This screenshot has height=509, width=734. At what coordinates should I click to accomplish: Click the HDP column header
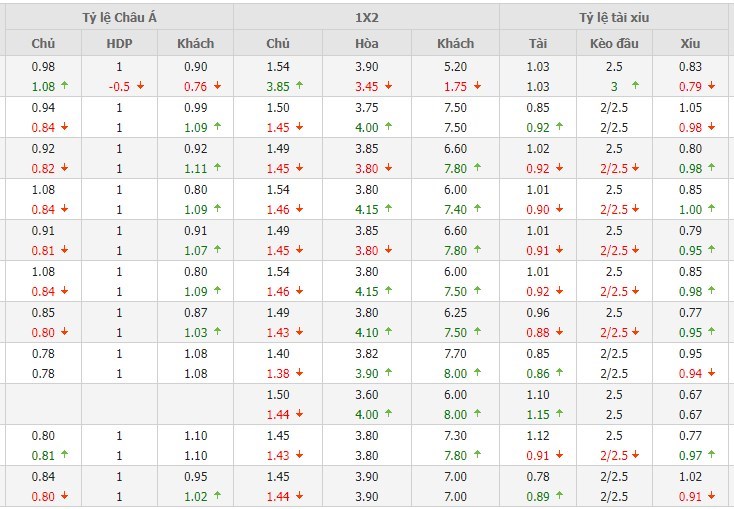point(119,44)
